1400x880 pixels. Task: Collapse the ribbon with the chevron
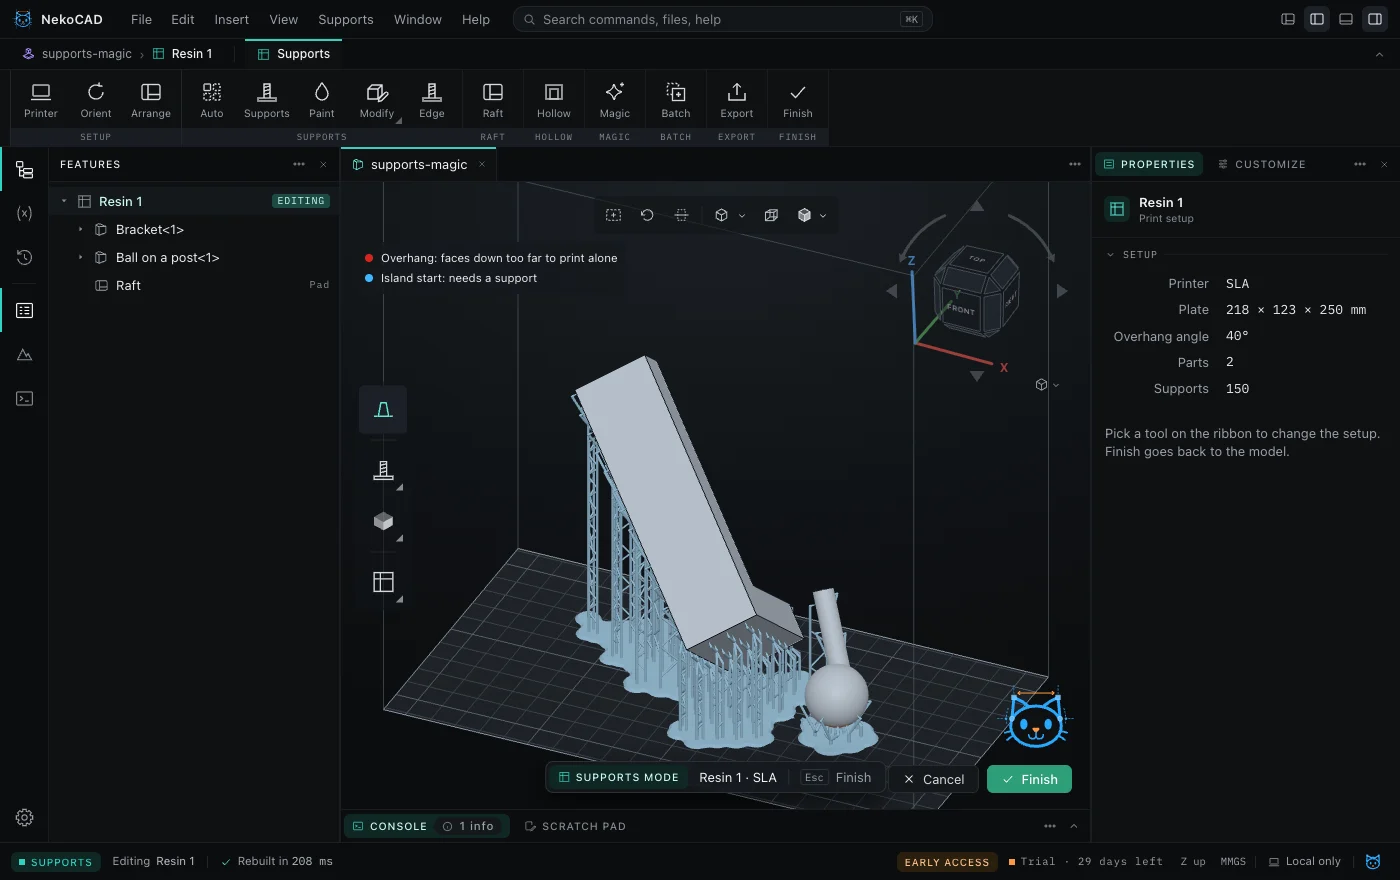pos(1380,54)
